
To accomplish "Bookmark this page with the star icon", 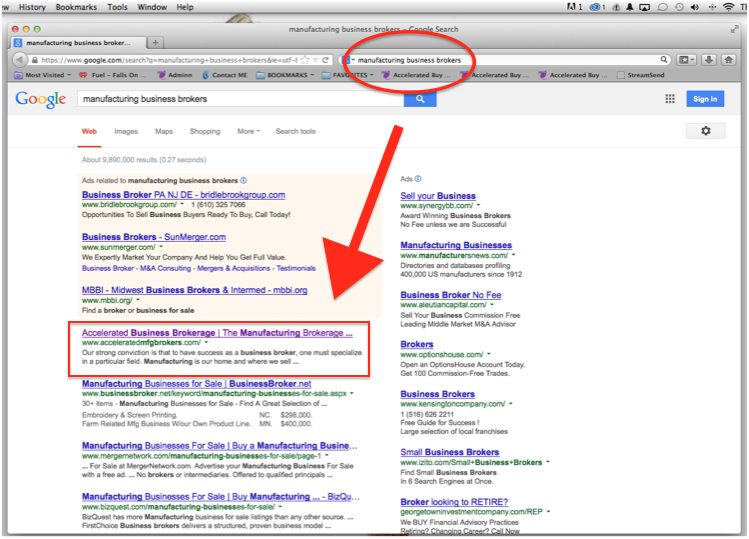I will [x=305, y=60].
